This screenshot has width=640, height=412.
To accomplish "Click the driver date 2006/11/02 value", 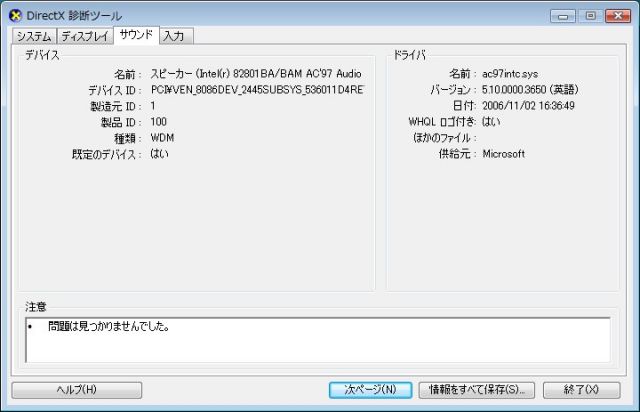I will coord(526,106).
